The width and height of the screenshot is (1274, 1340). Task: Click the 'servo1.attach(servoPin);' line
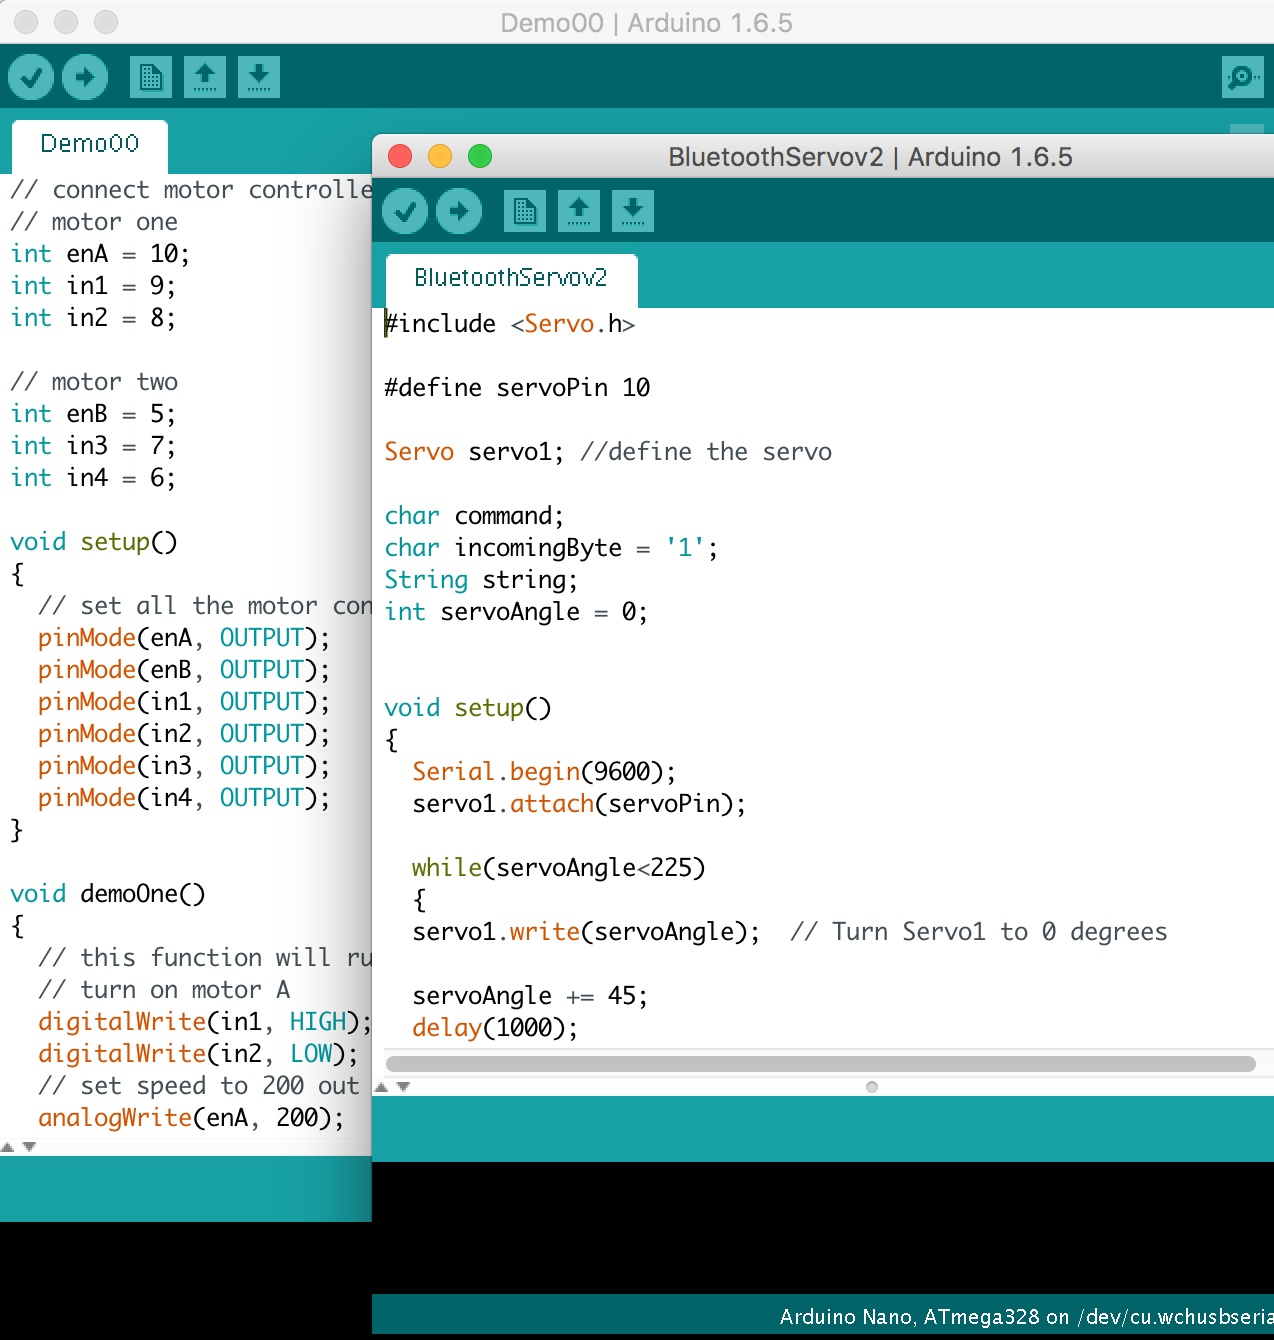(579, 804)
